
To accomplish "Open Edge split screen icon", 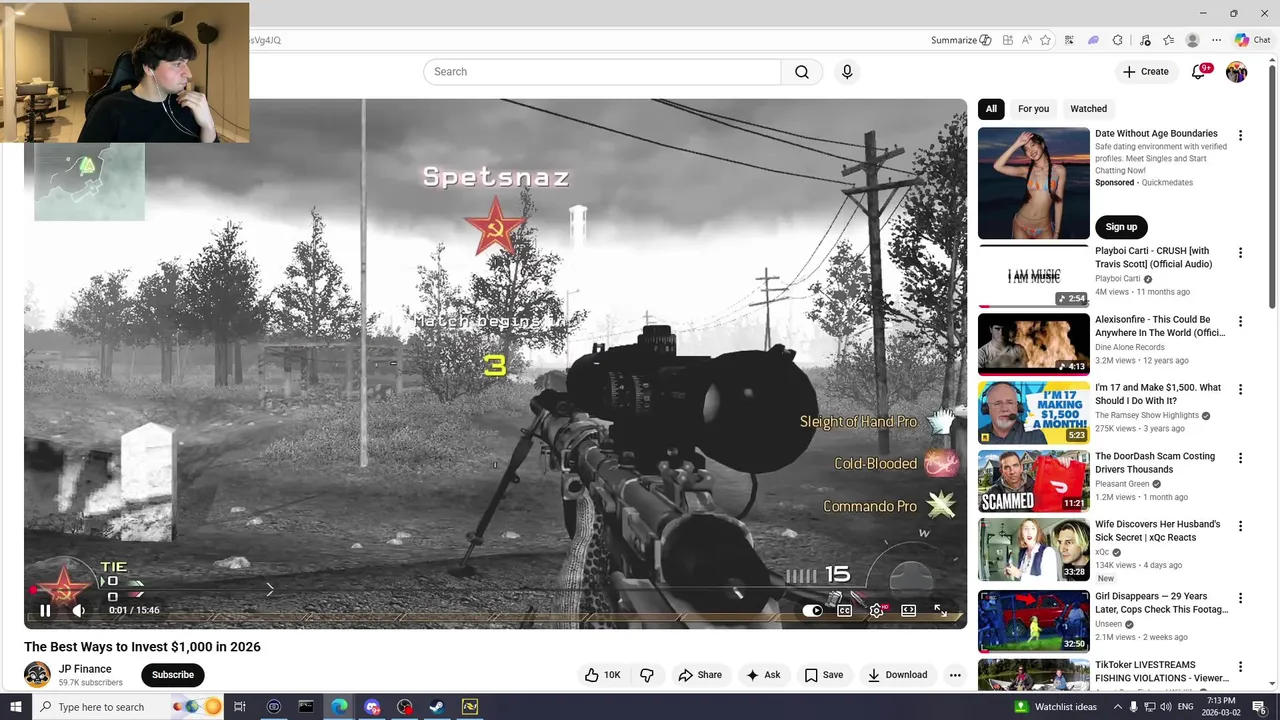I will point(1008,40).
